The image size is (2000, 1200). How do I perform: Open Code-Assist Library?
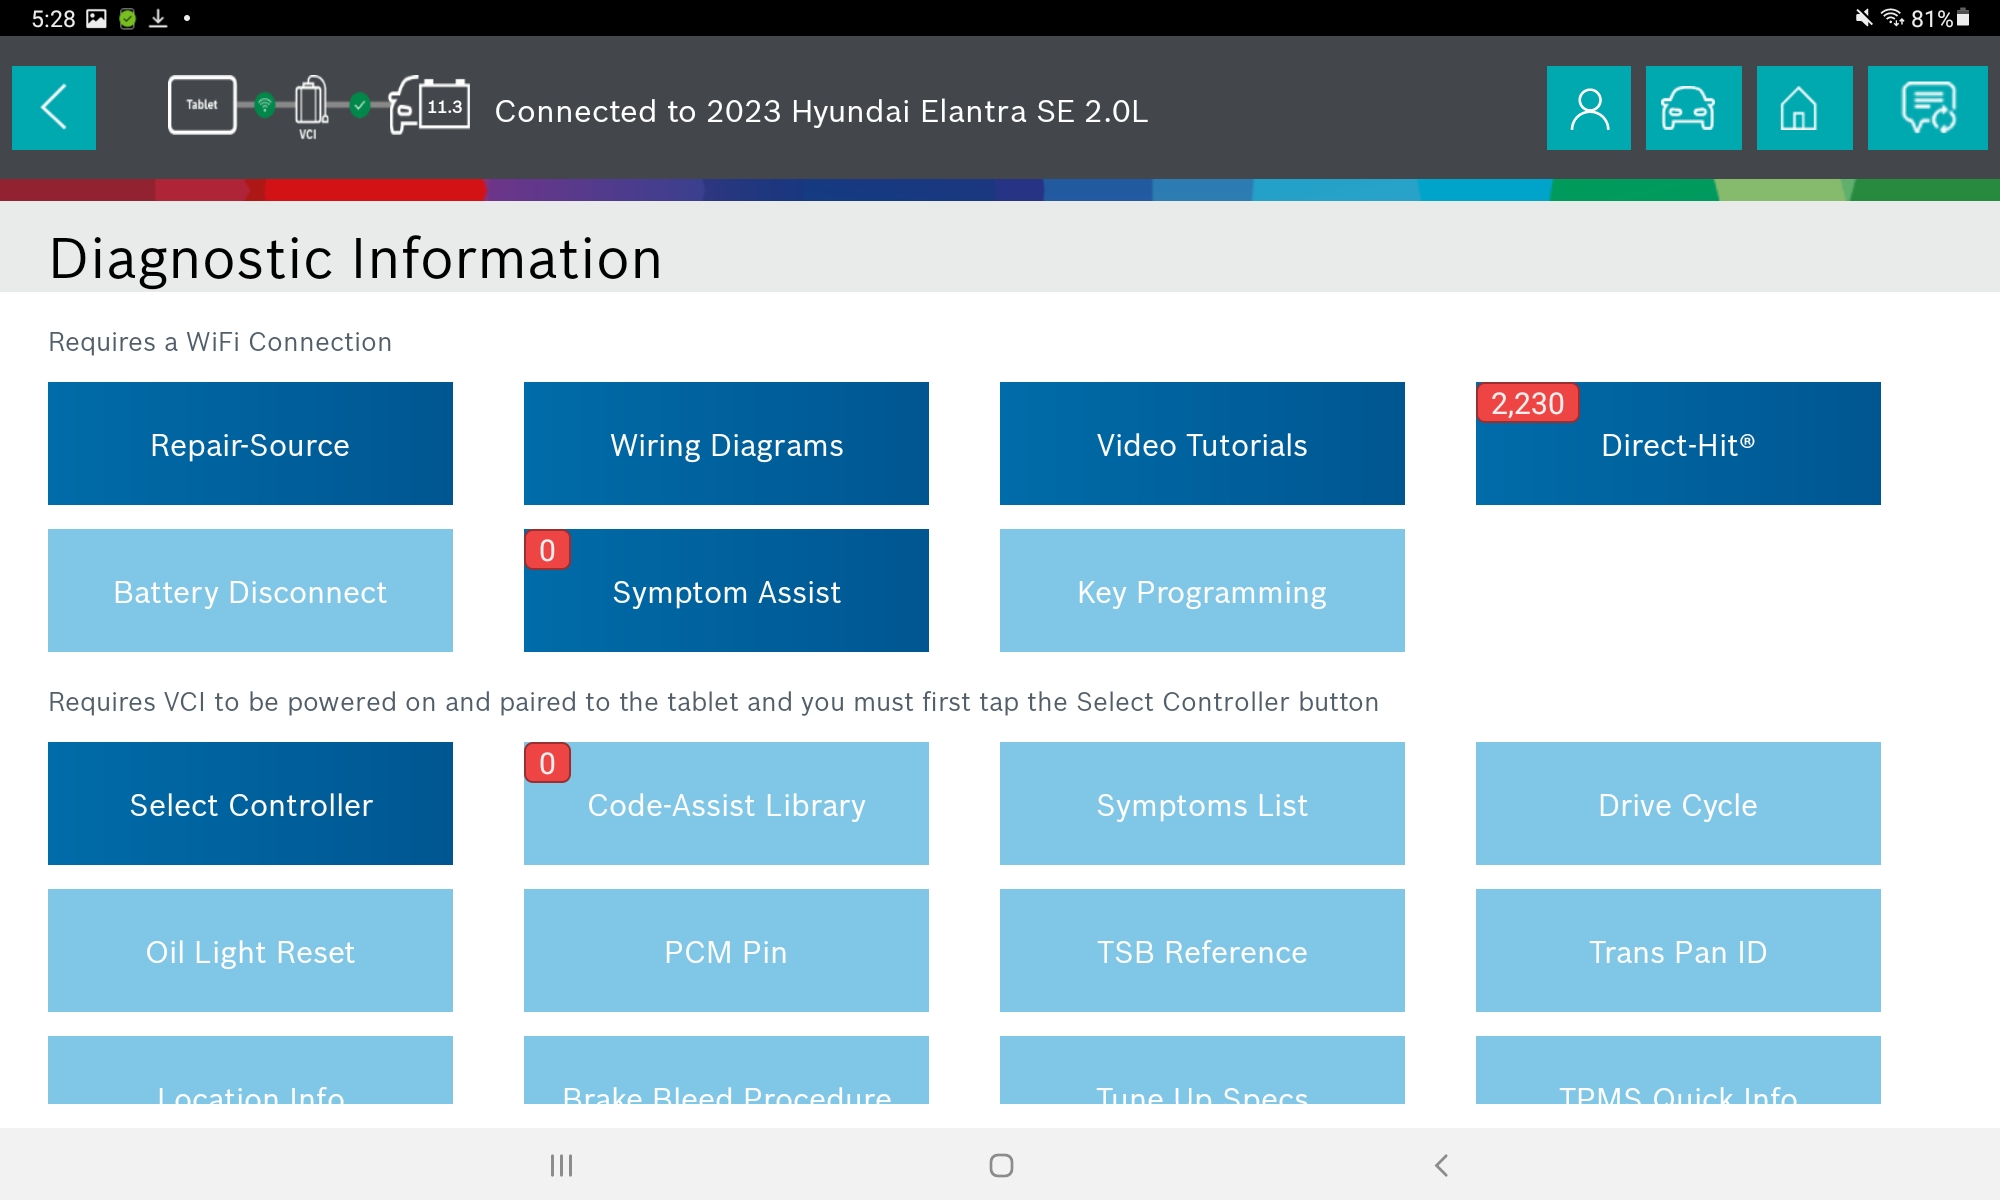pyautogui.click(x=726, y=804)
